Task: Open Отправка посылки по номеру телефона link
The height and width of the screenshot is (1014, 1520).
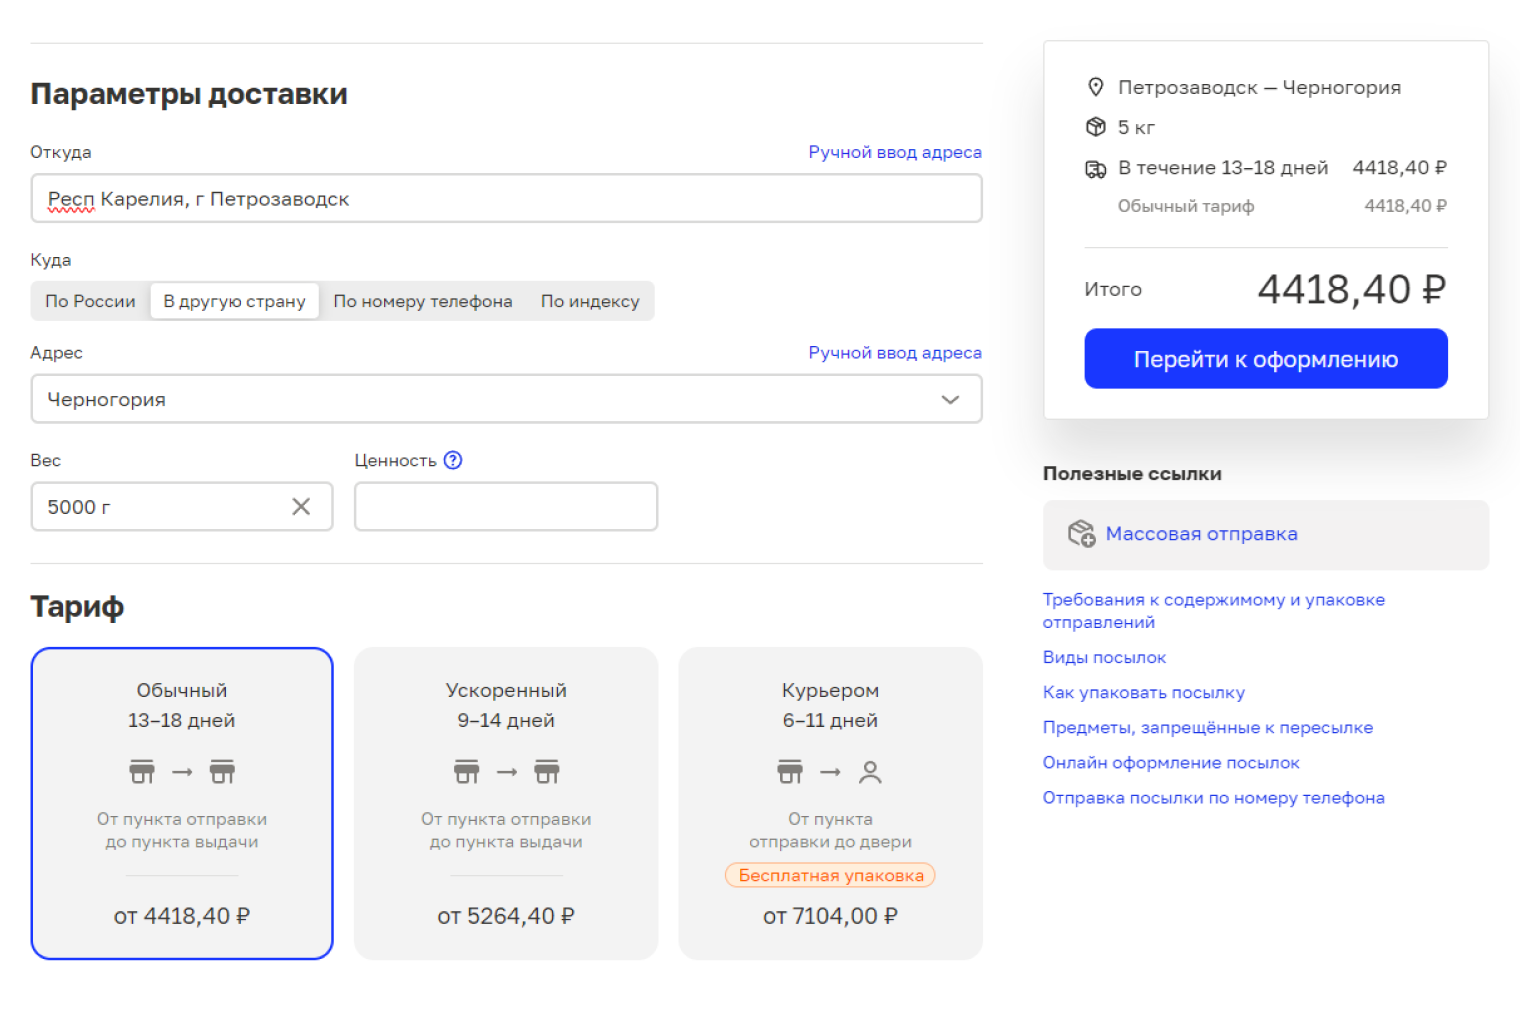Action: coord(1214,797)
